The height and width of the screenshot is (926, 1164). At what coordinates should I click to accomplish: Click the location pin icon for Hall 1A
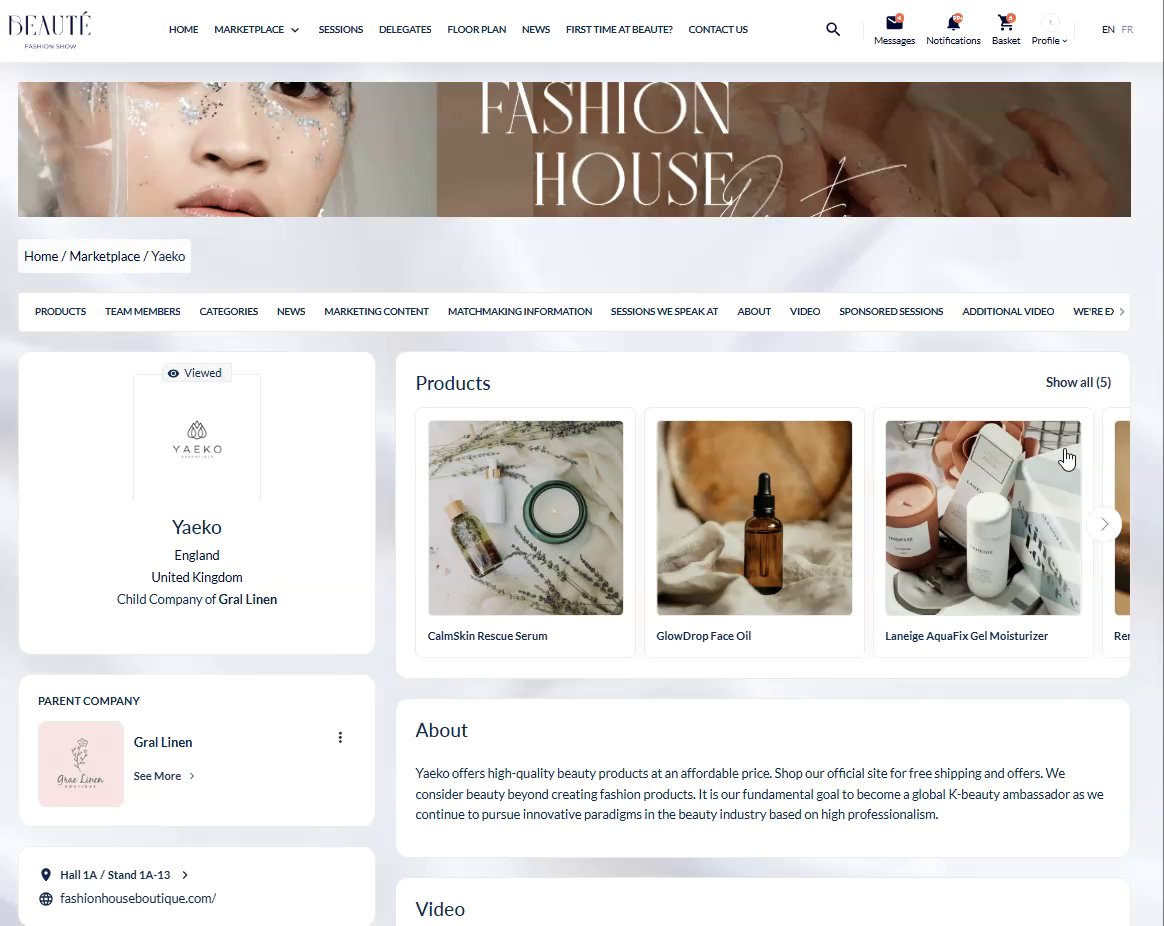[x=45, y=875]
